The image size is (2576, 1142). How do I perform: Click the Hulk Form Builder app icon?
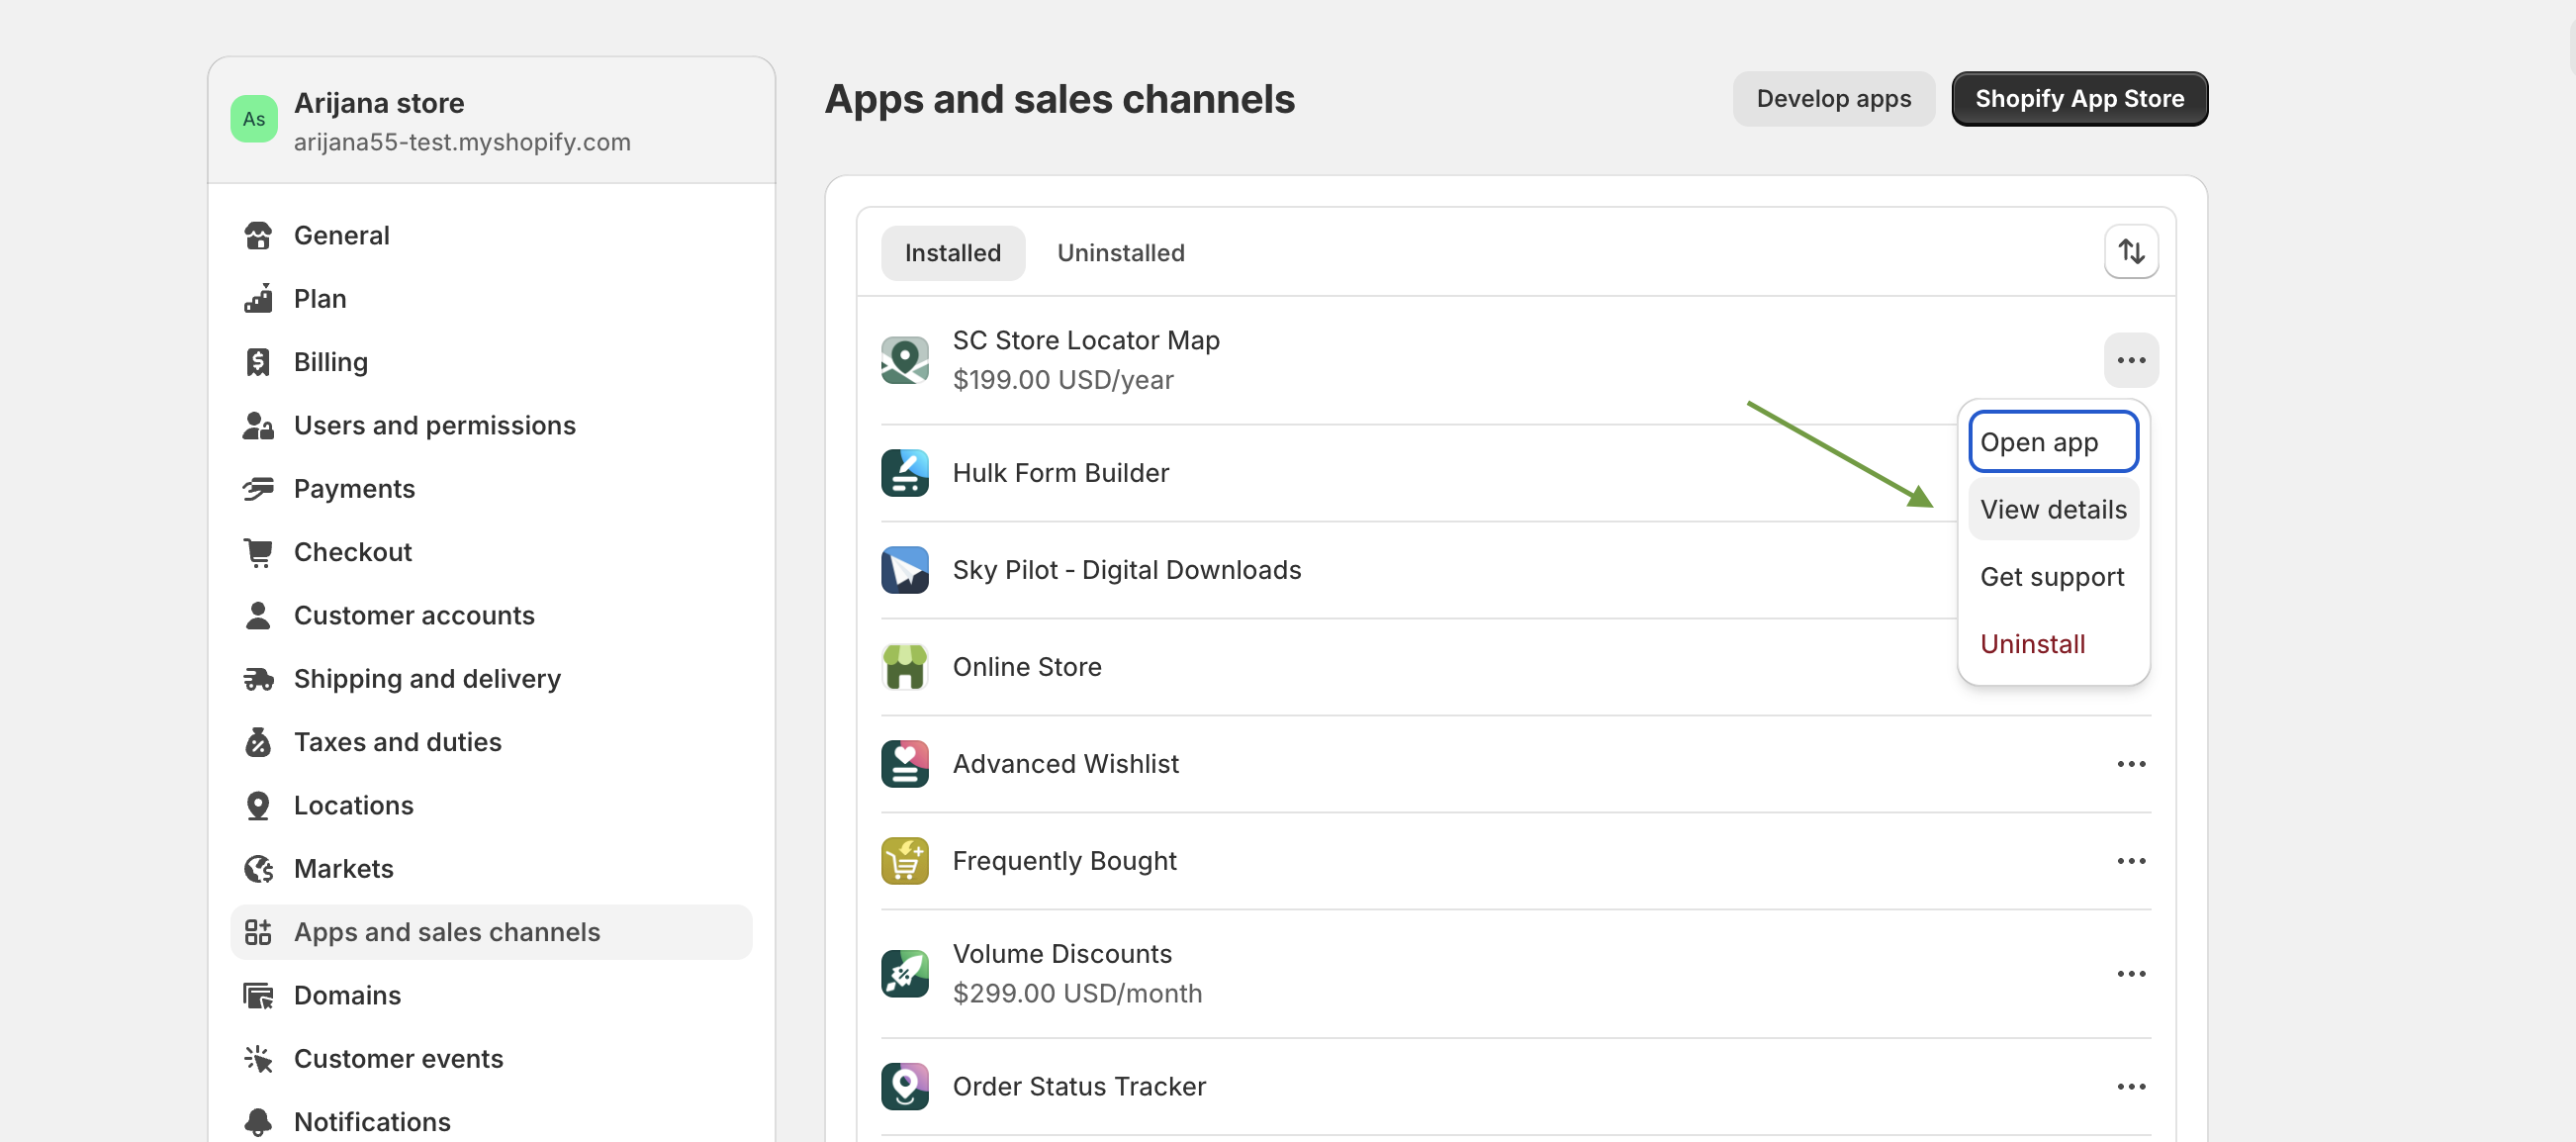click(x=904, y=473)
